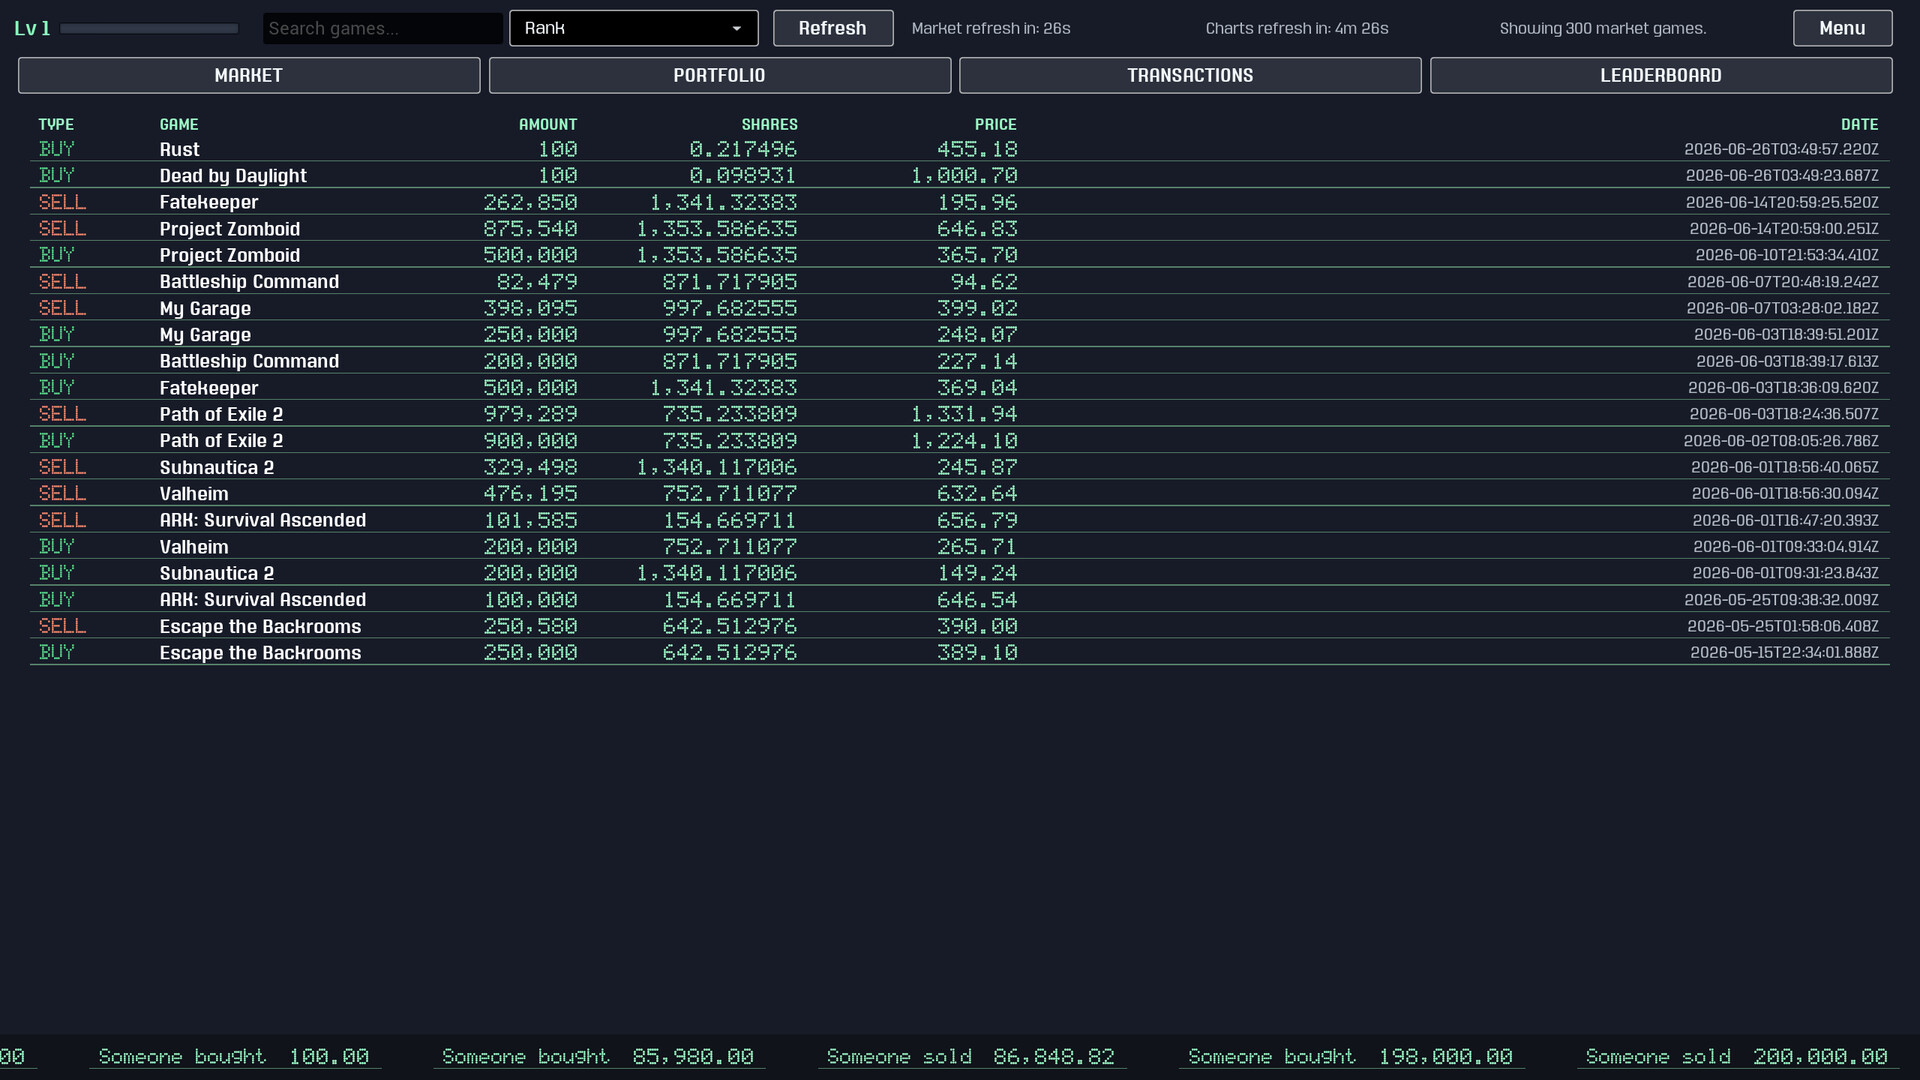Click Escape the Backrooms in BUY row
This screenshot has height=1080, width=1920.
[x=260, y=653]
